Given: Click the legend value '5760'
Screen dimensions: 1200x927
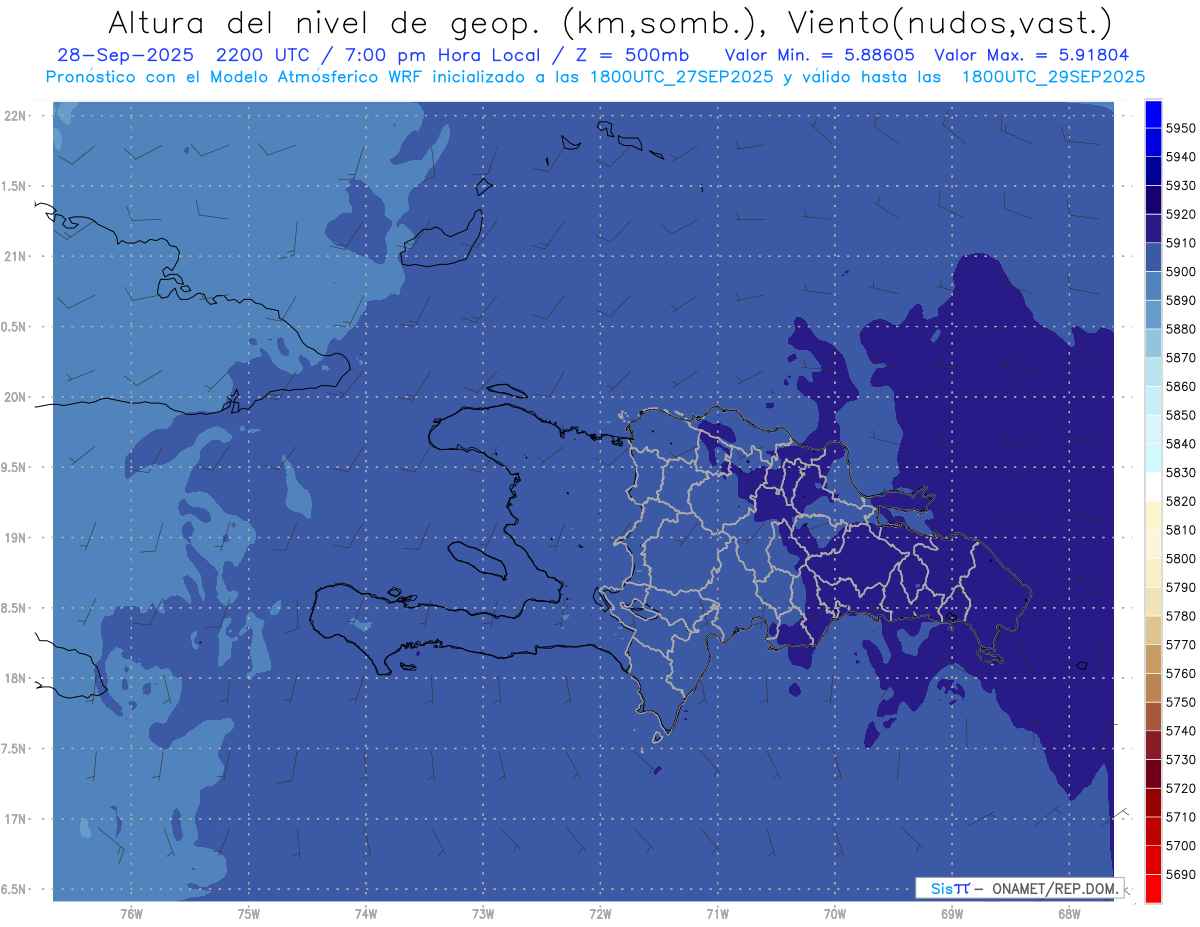Looking at the screenshot, I should click(x=1181, y=673).
